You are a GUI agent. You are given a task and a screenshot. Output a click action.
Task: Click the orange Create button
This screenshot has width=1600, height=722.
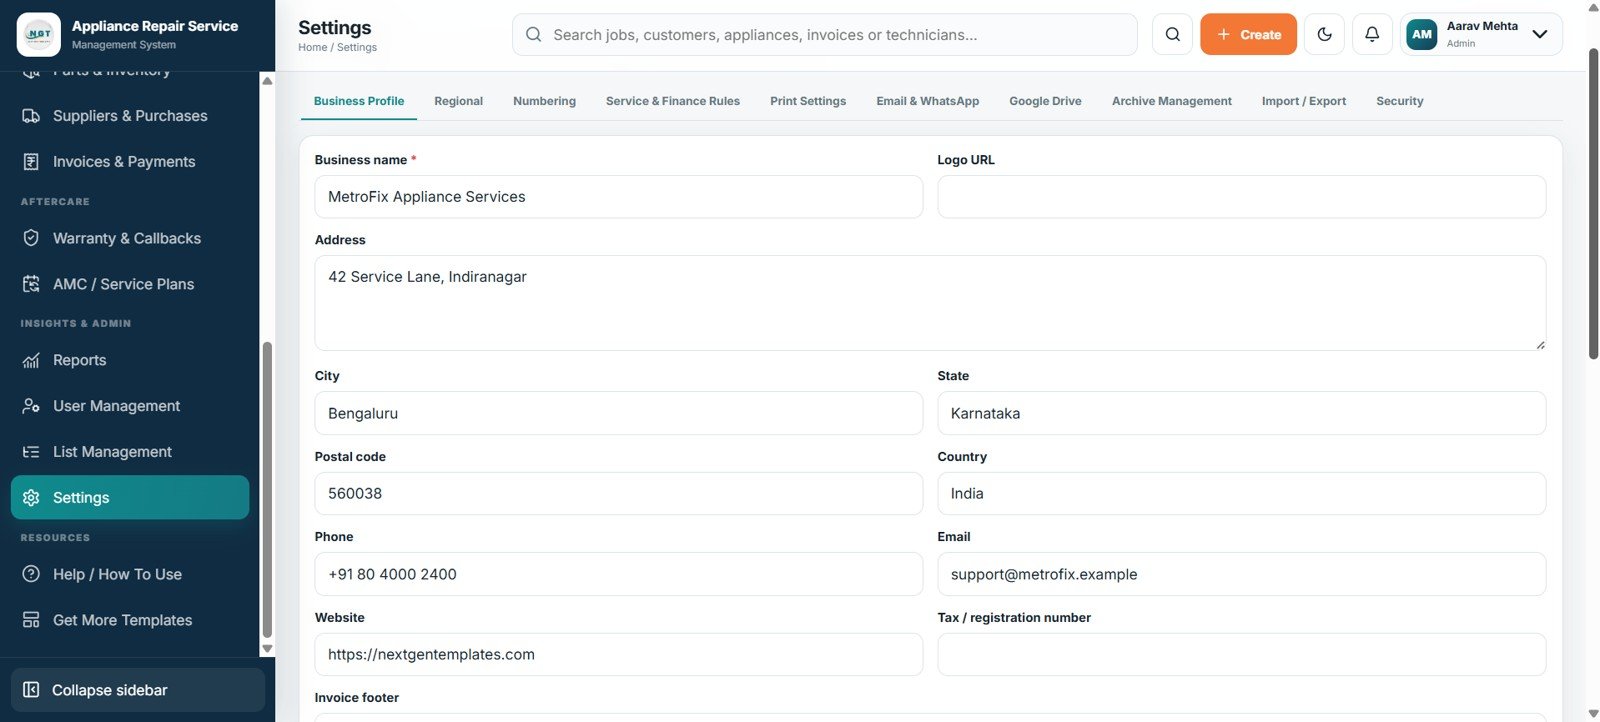point(1248,34)
